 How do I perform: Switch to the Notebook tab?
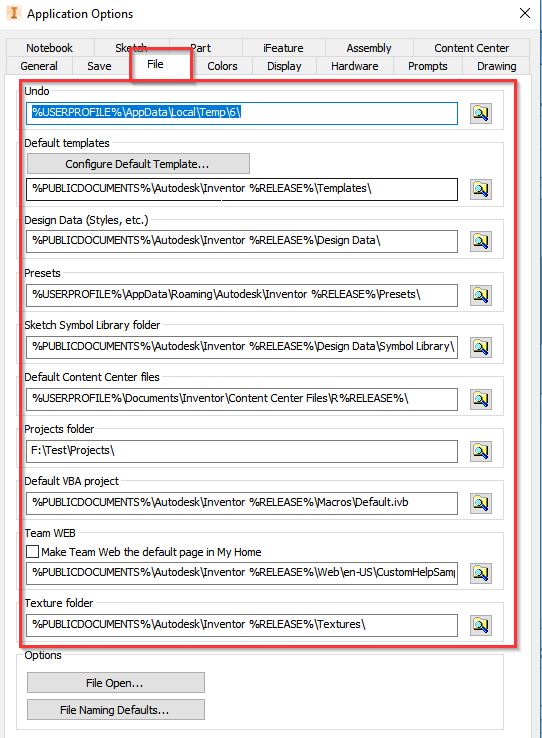[49, 48]
